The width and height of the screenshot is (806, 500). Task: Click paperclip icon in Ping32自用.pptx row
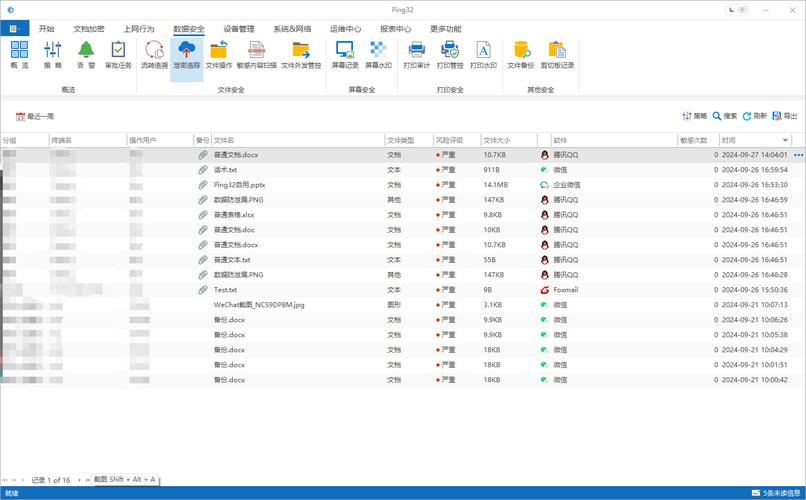pos(203,184)
